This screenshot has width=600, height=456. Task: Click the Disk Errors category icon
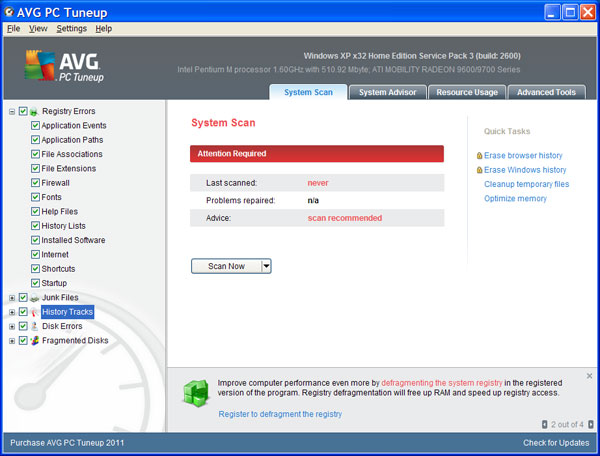point(34,326)
